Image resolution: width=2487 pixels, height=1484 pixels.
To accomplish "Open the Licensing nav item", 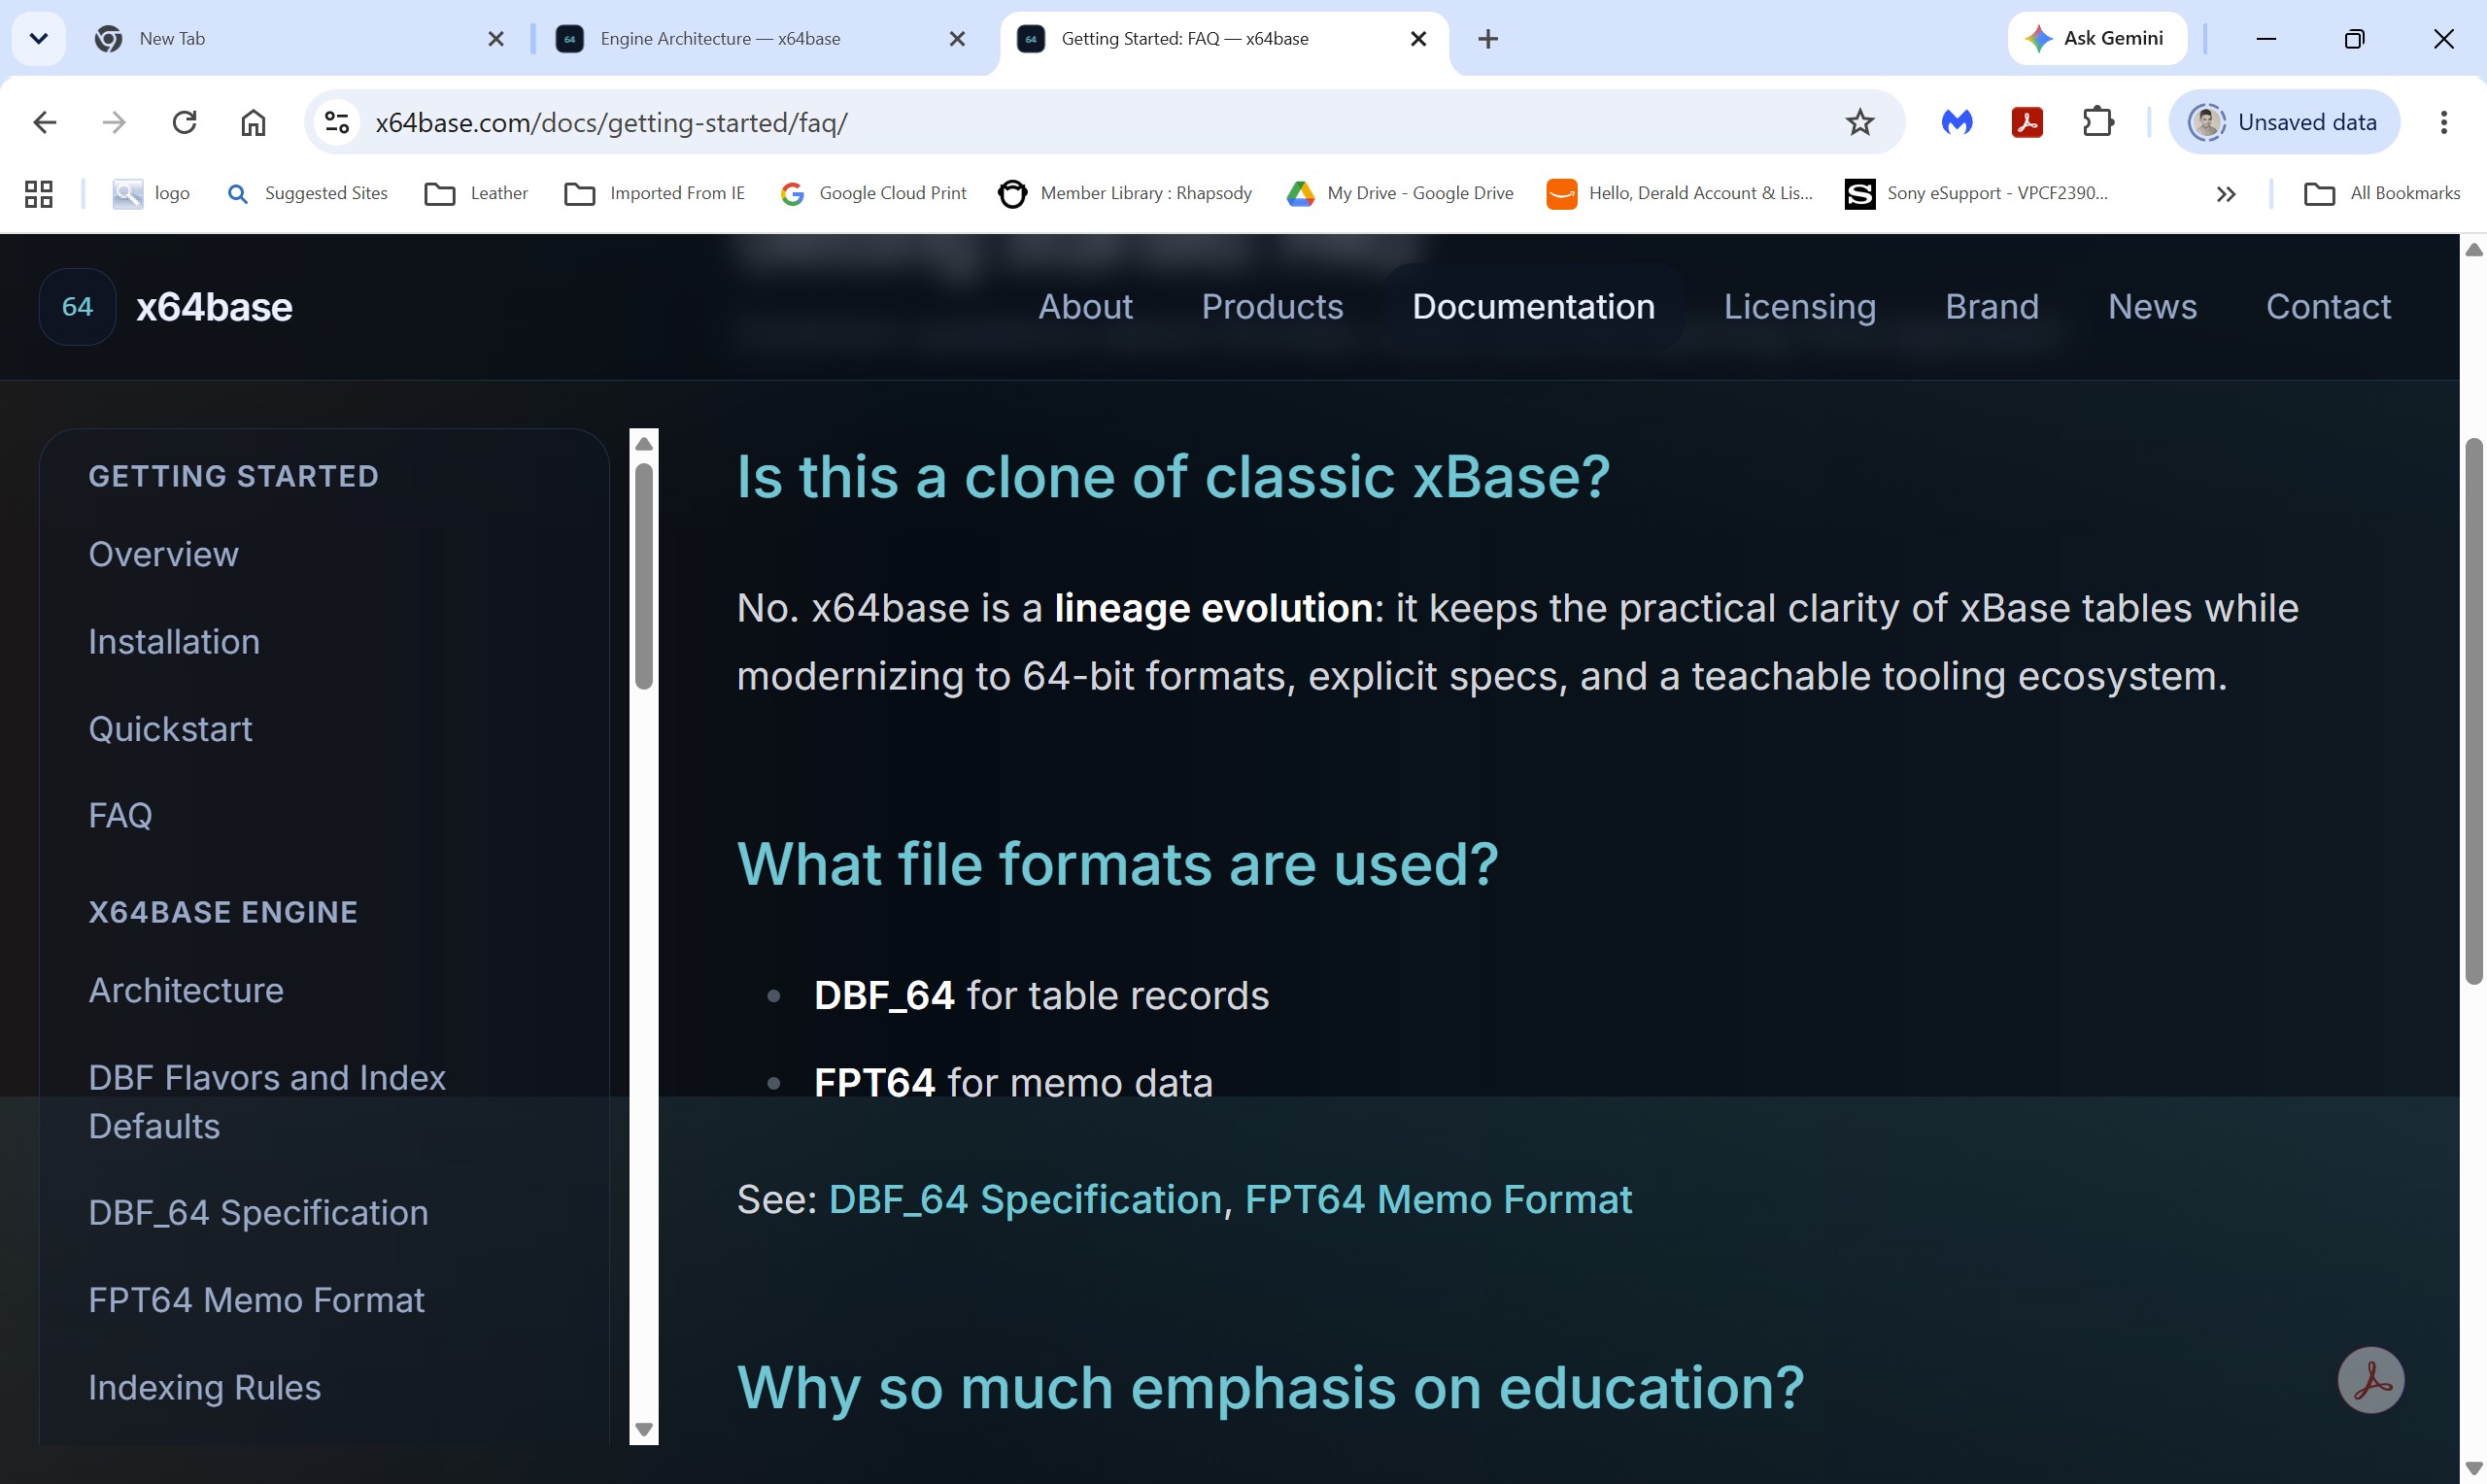I will 1799,306.
